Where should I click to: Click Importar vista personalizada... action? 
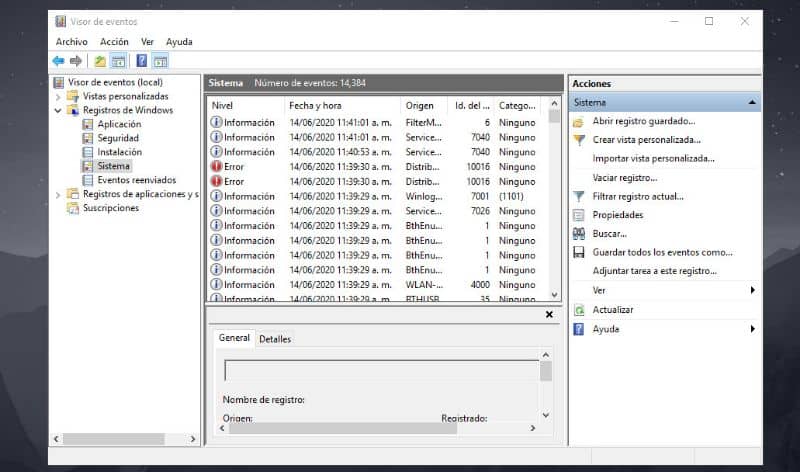point(654,159)
